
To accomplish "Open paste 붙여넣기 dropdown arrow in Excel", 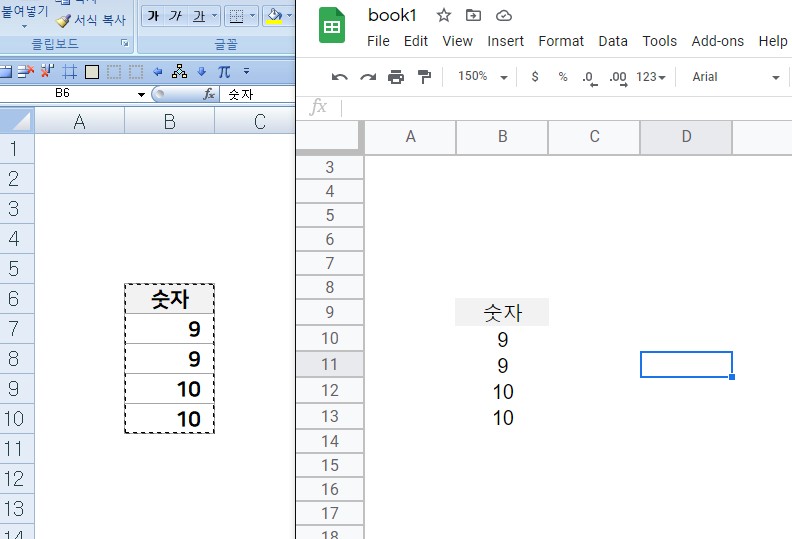I will coord(24,26).
